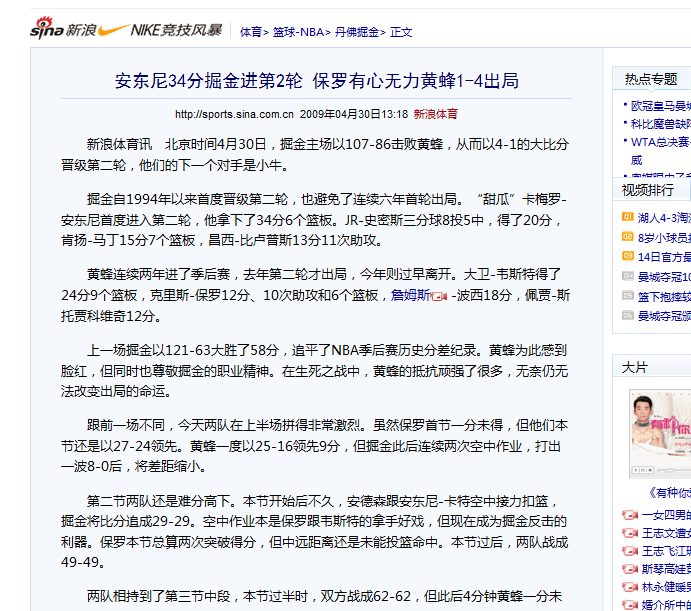Select the 热点专题 sidebar tab
Screen dimensions: 691x611
click(651, 79)
